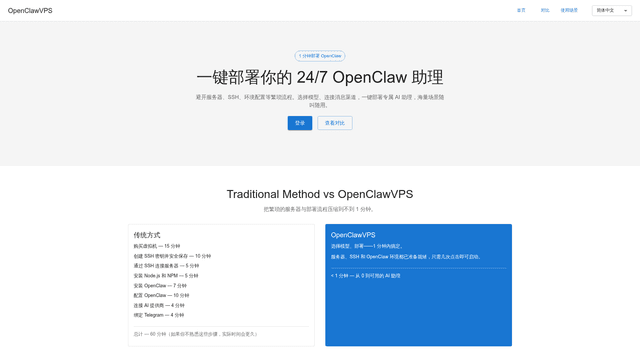Click the hero description paragraph under headline
640x360 pixels.
(x=320, y=101)
